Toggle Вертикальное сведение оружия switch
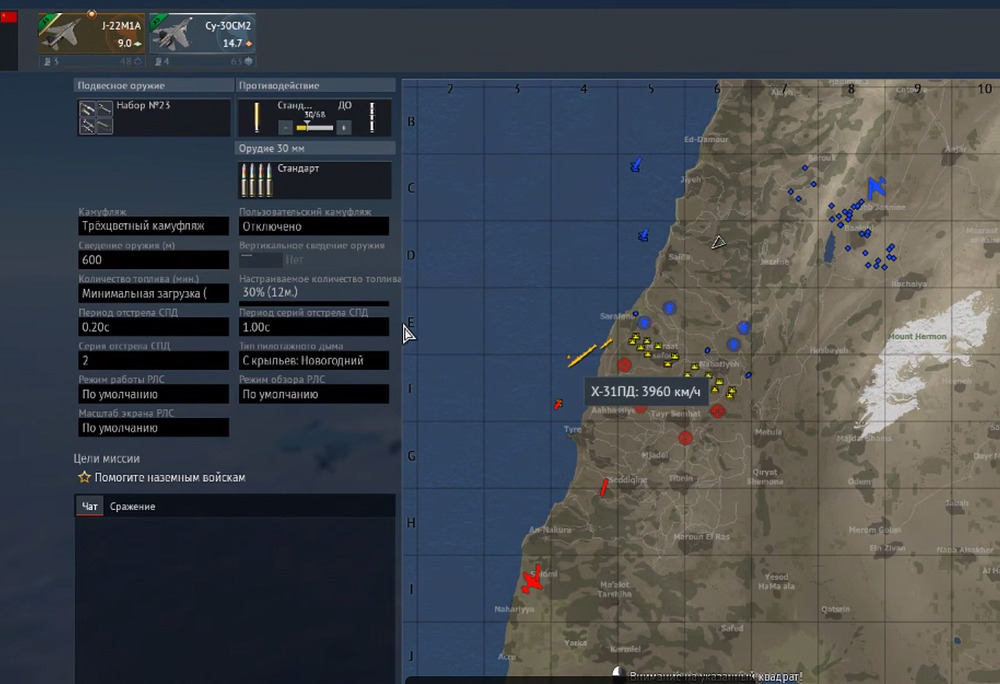 click(261, 259)
